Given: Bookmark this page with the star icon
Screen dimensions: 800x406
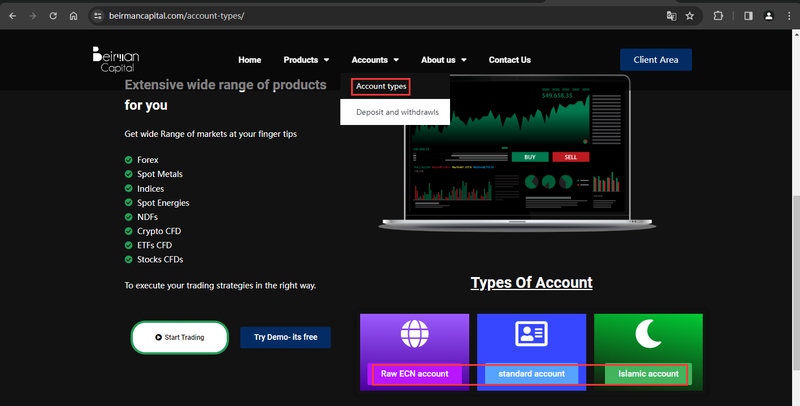Looking at the screenshot, I should (690, 16).
